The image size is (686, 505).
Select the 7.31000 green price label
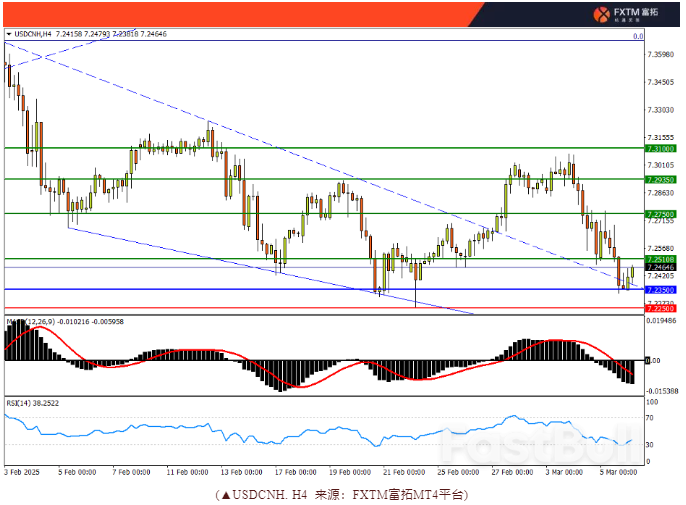[x=660, y=148]
